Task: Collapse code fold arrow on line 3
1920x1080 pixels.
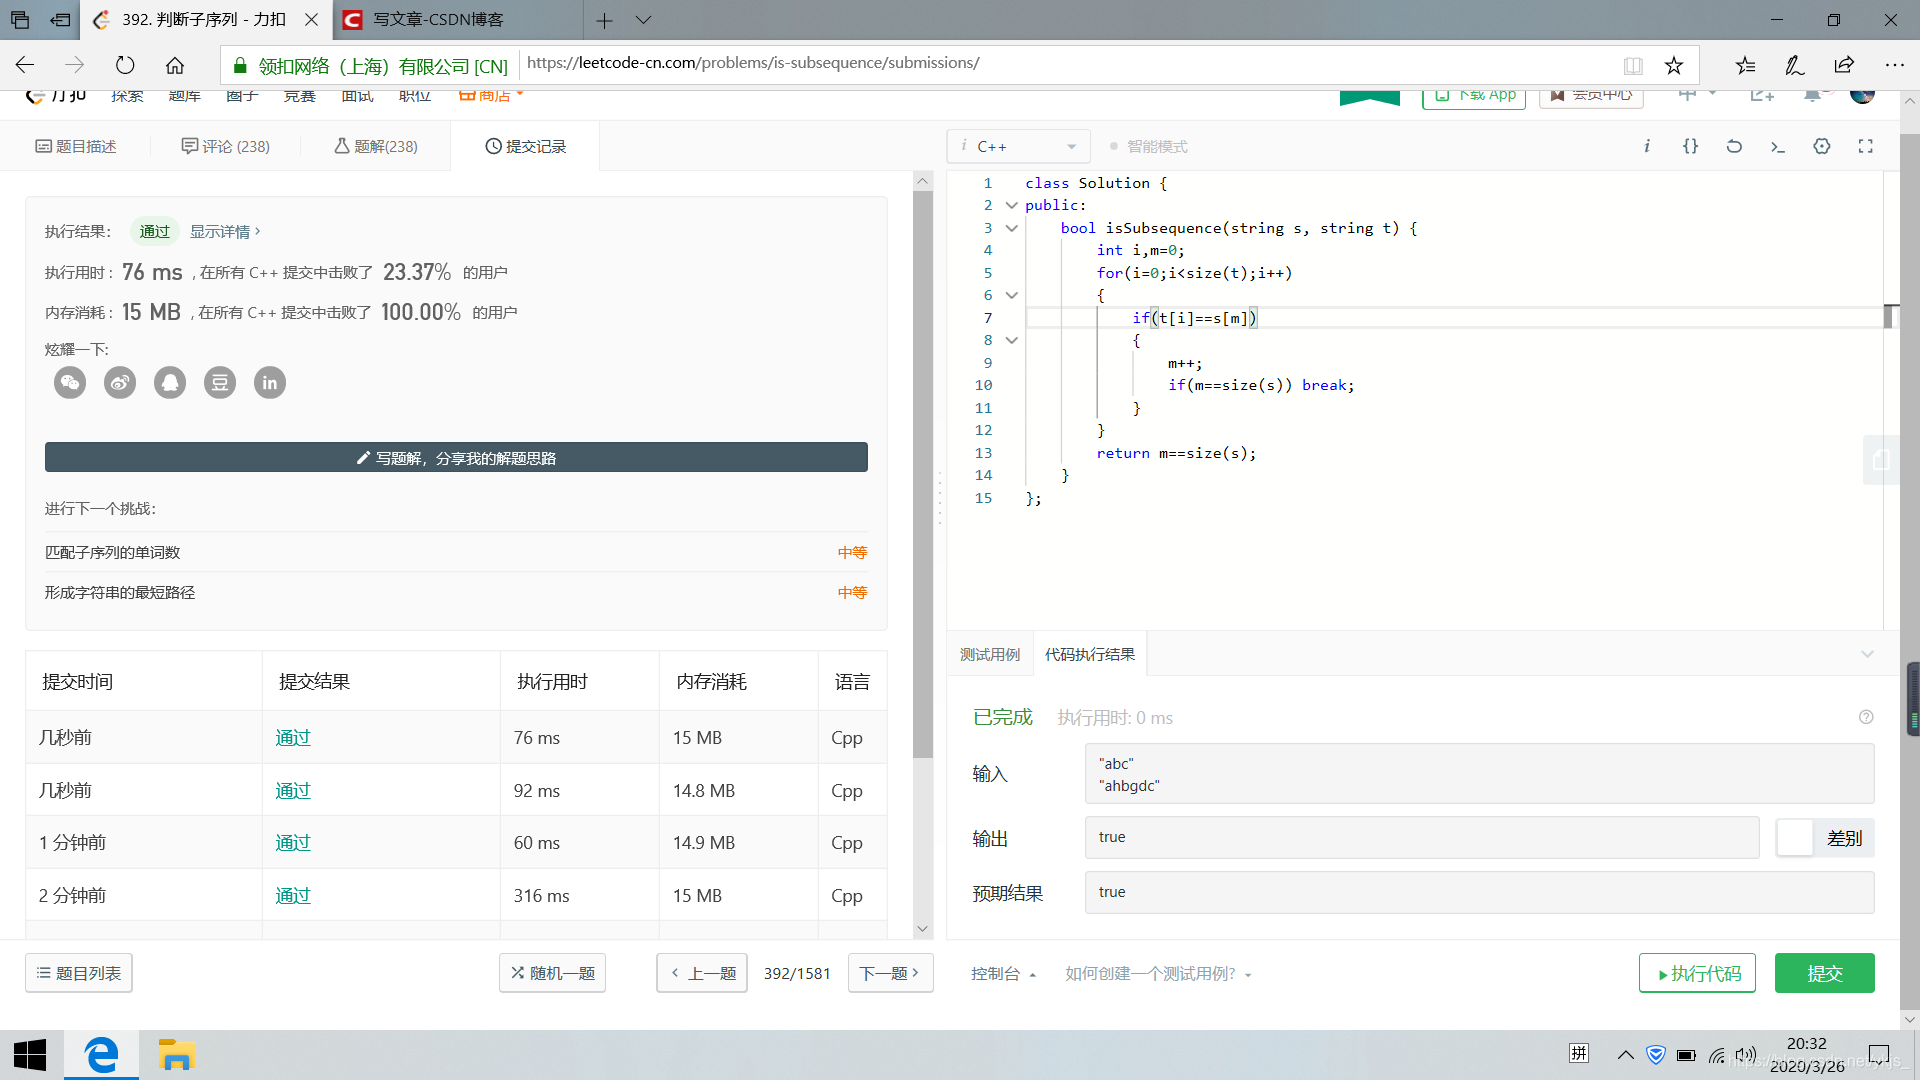Action: [x=1012, y=228]
